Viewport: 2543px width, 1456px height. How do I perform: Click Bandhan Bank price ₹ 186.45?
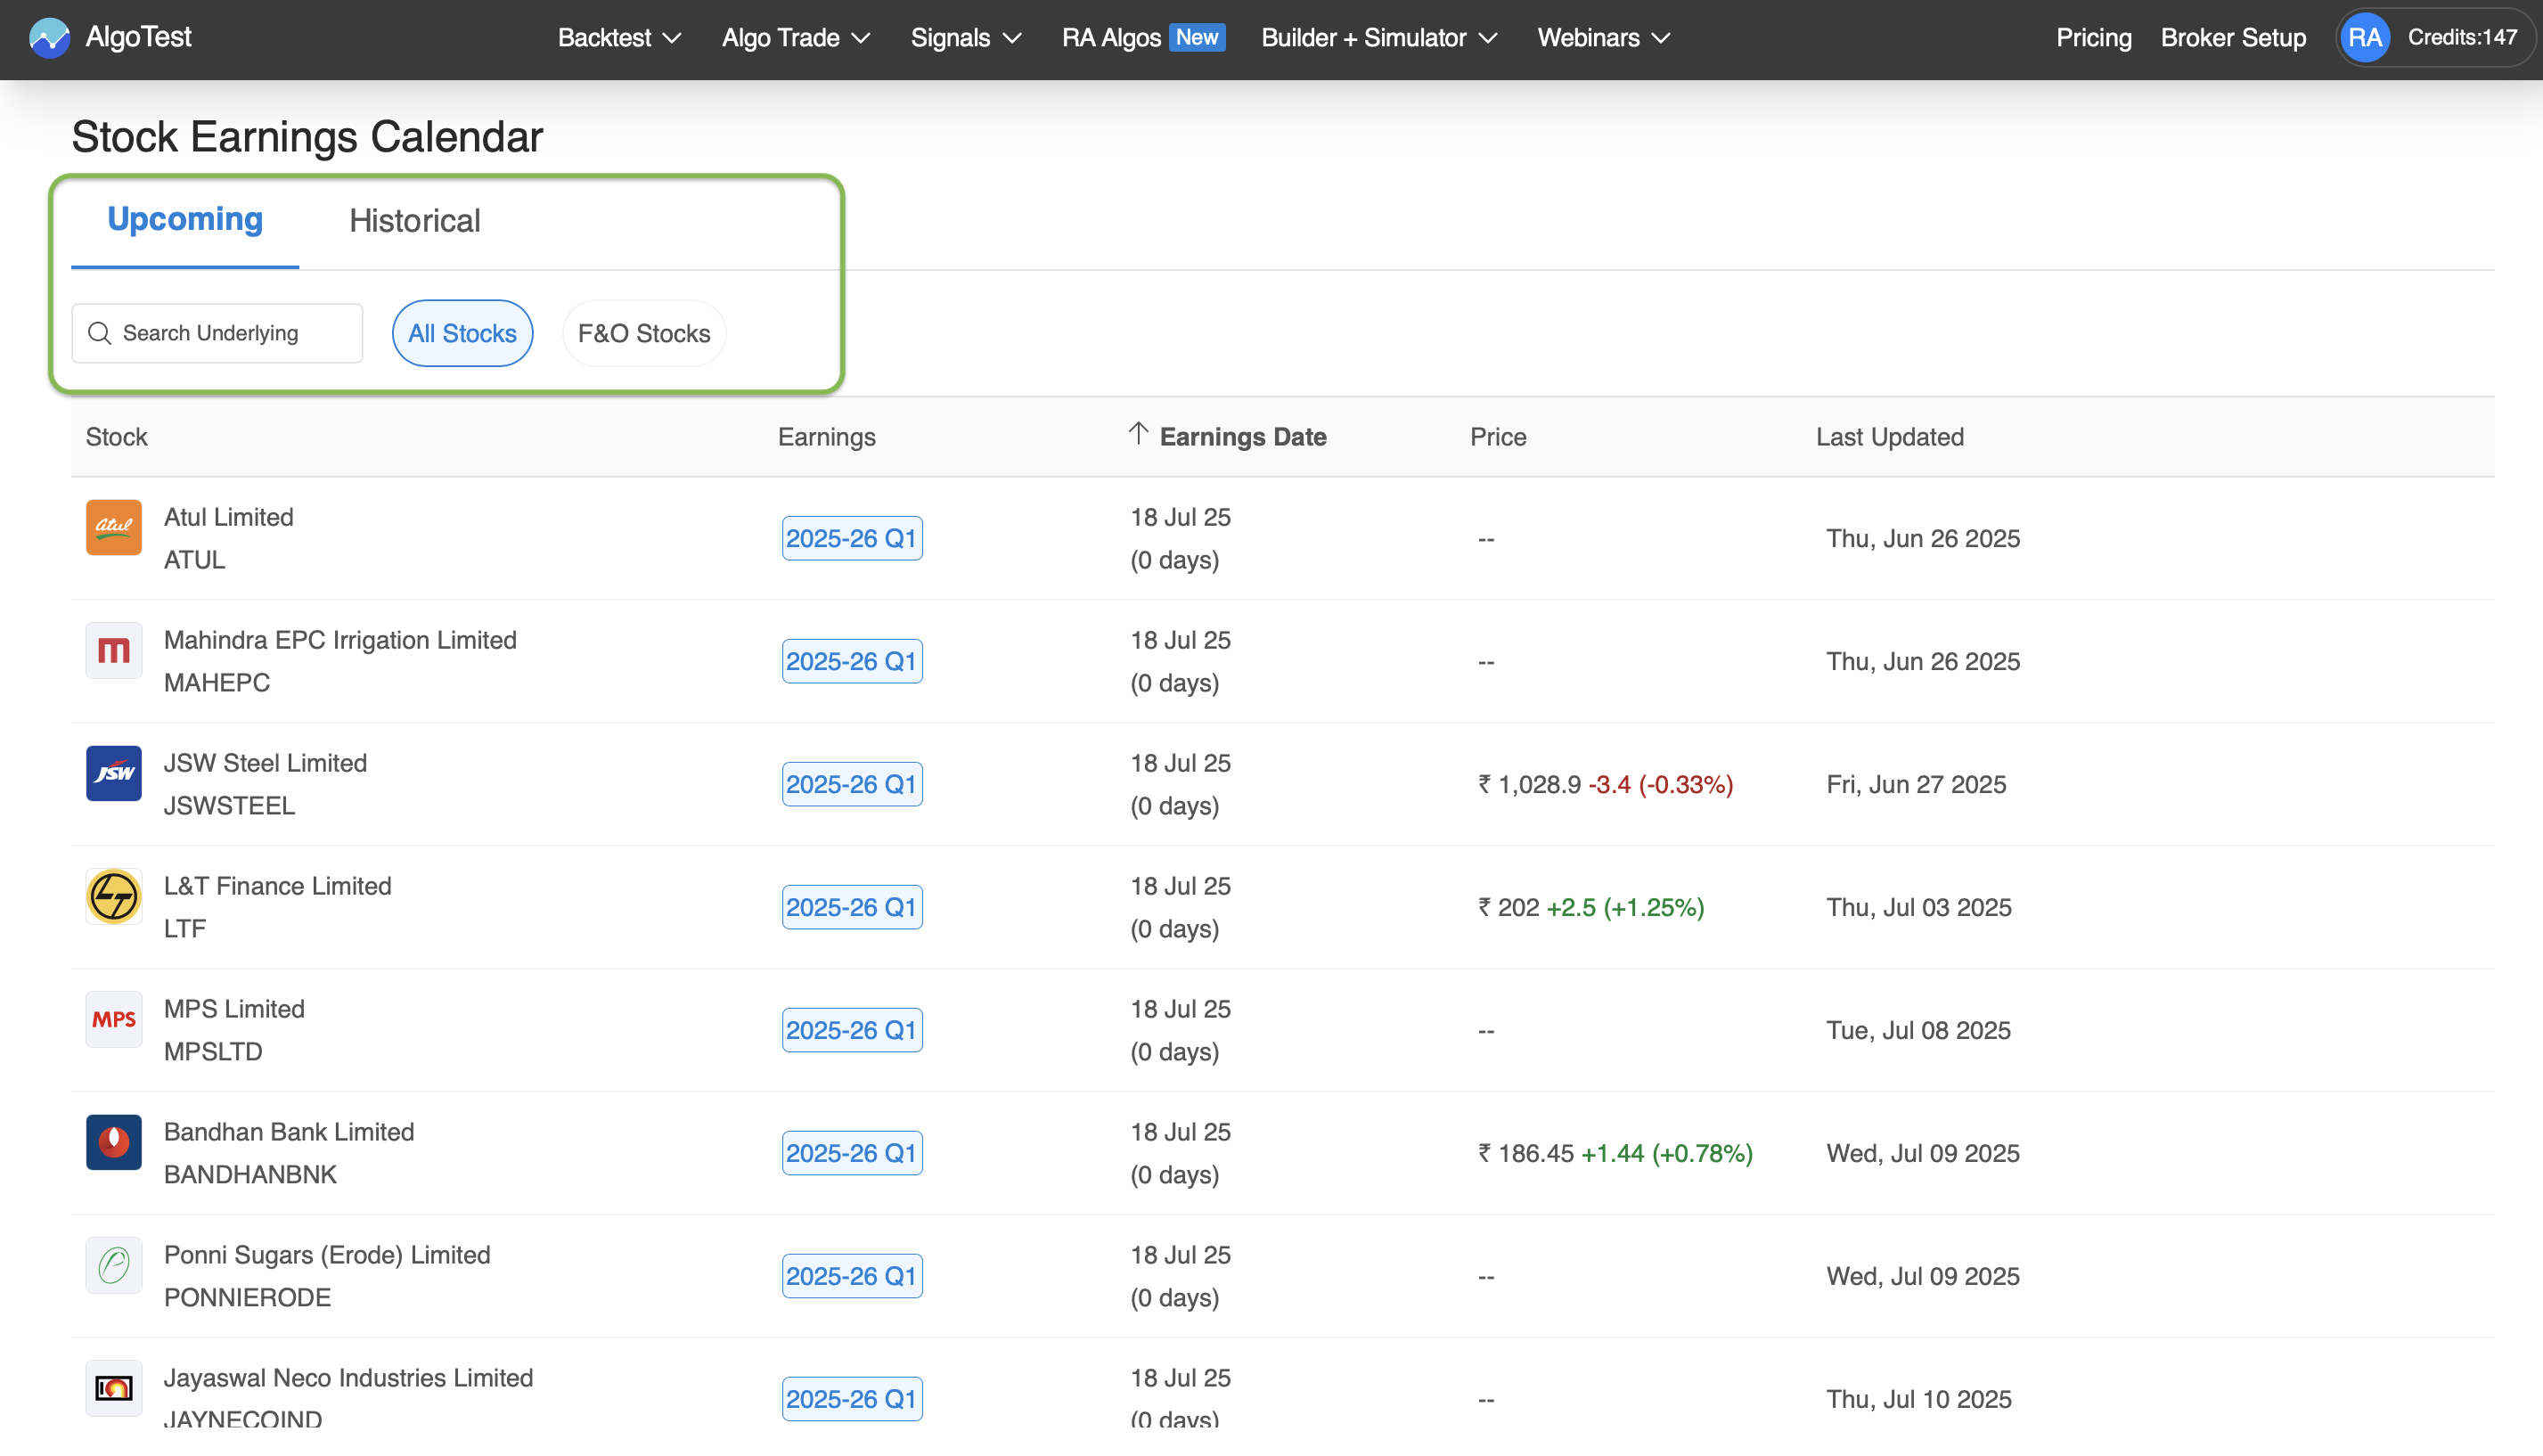1526,1154
